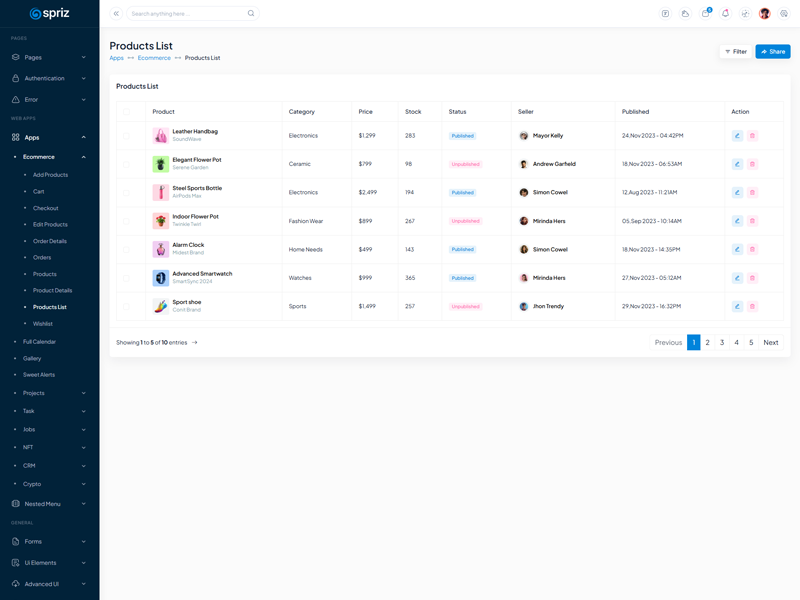Viewport: 800px width, 600px height.
Task: Open Wishlist in the sidebar
Action: pos(43,324)
